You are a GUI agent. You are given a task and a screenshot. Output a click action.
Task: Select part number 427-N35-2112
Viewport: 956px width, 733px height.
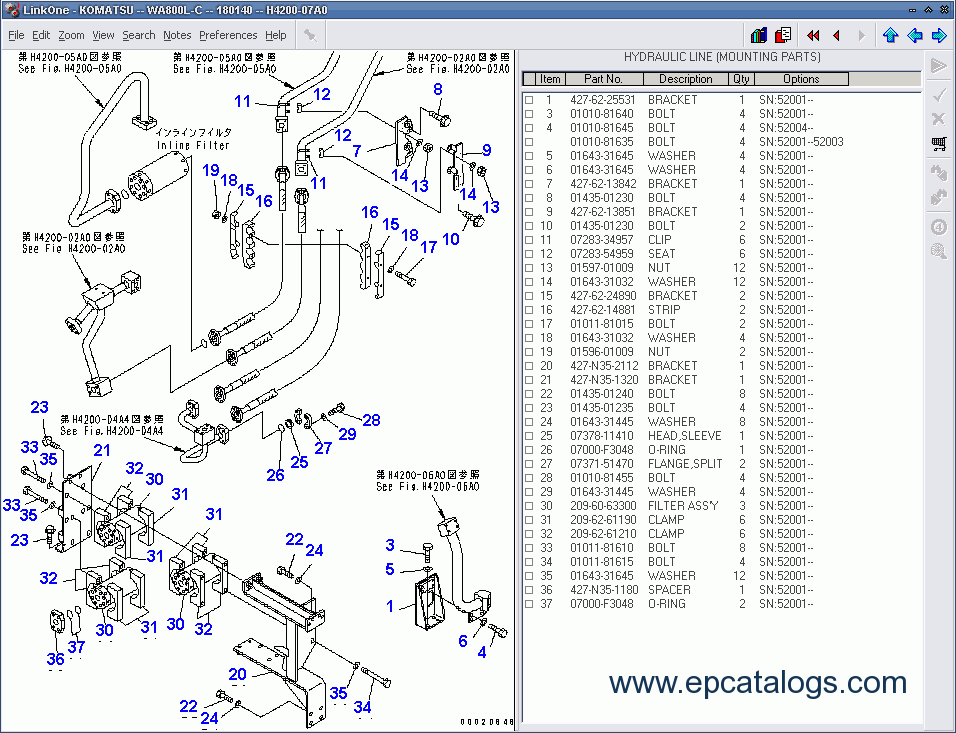point(604,366)
